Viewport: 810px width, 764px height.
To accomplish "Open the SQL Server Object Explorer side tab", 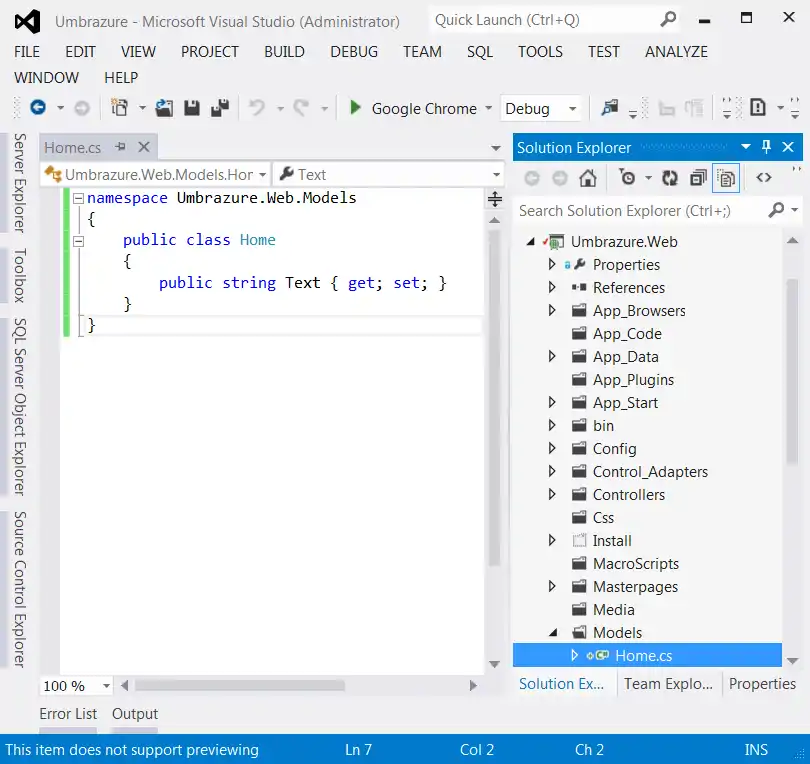I will tap(20, 407).
